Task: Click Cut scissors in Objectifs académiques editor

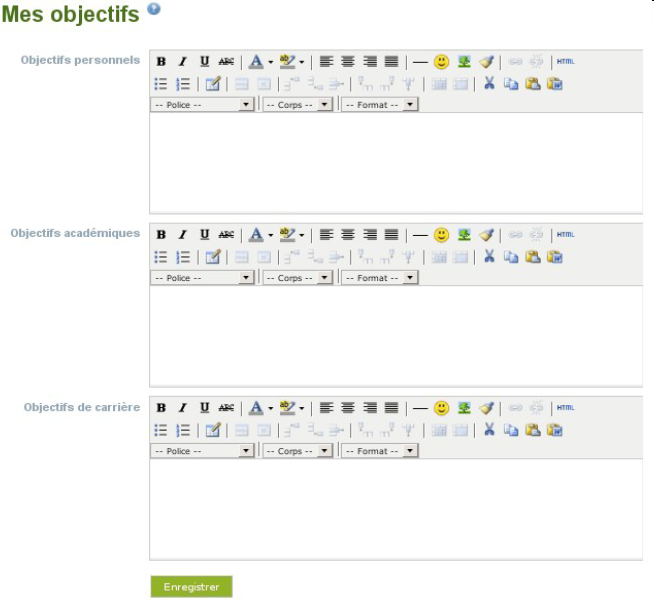Action: click(x=489, y=256)
